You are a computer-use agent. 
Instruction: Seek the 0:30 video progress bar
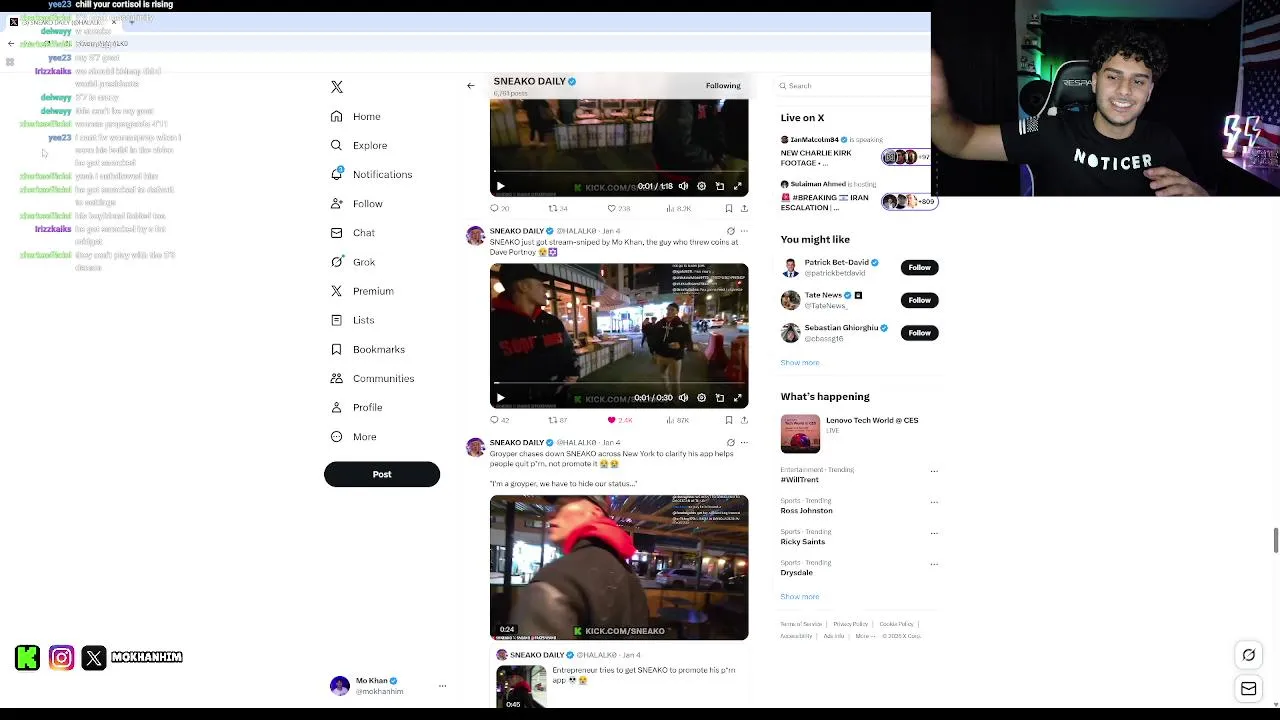(x=619, y=384)
